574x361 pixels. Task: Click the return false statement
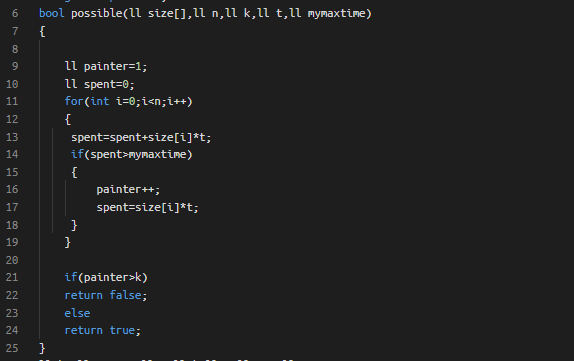pyautogui.click(x=106, y=295)
